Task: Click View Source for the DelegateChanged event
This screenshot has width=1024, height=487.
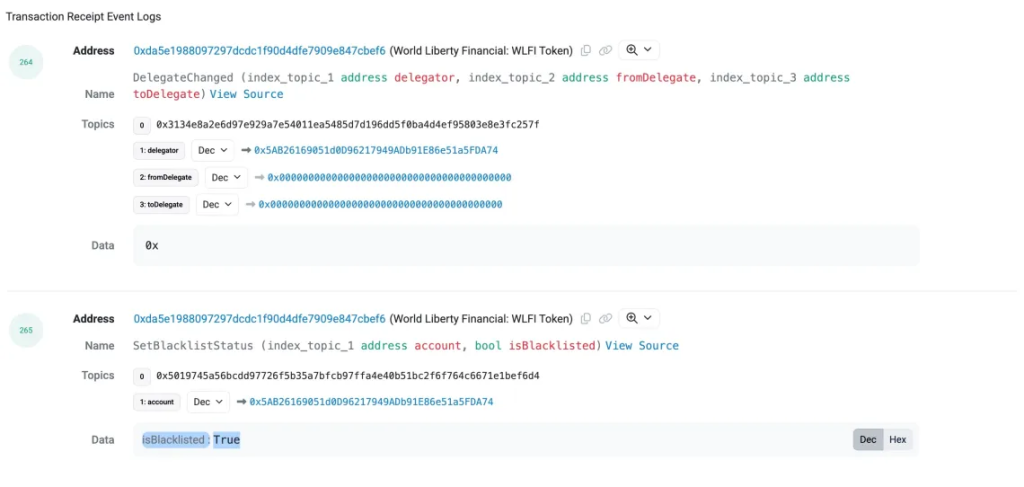Action: 246,94
